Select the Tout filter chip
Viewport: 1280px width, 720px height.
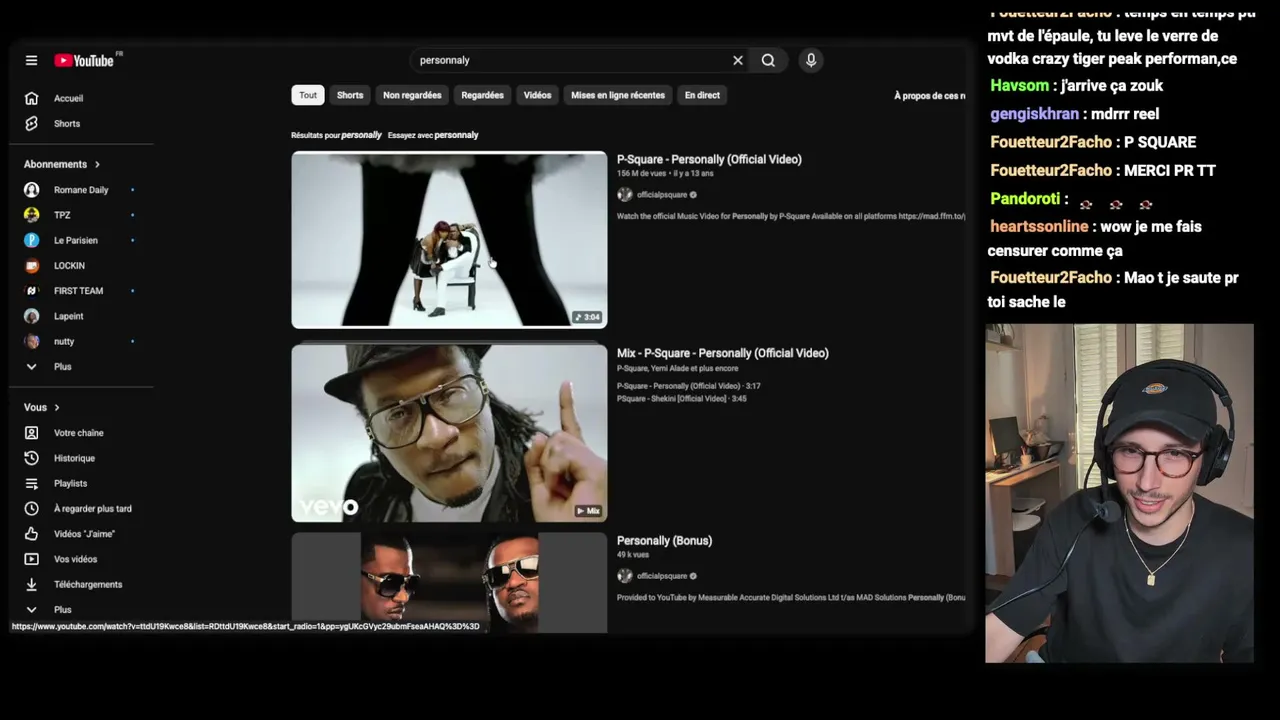click(308, 95)
